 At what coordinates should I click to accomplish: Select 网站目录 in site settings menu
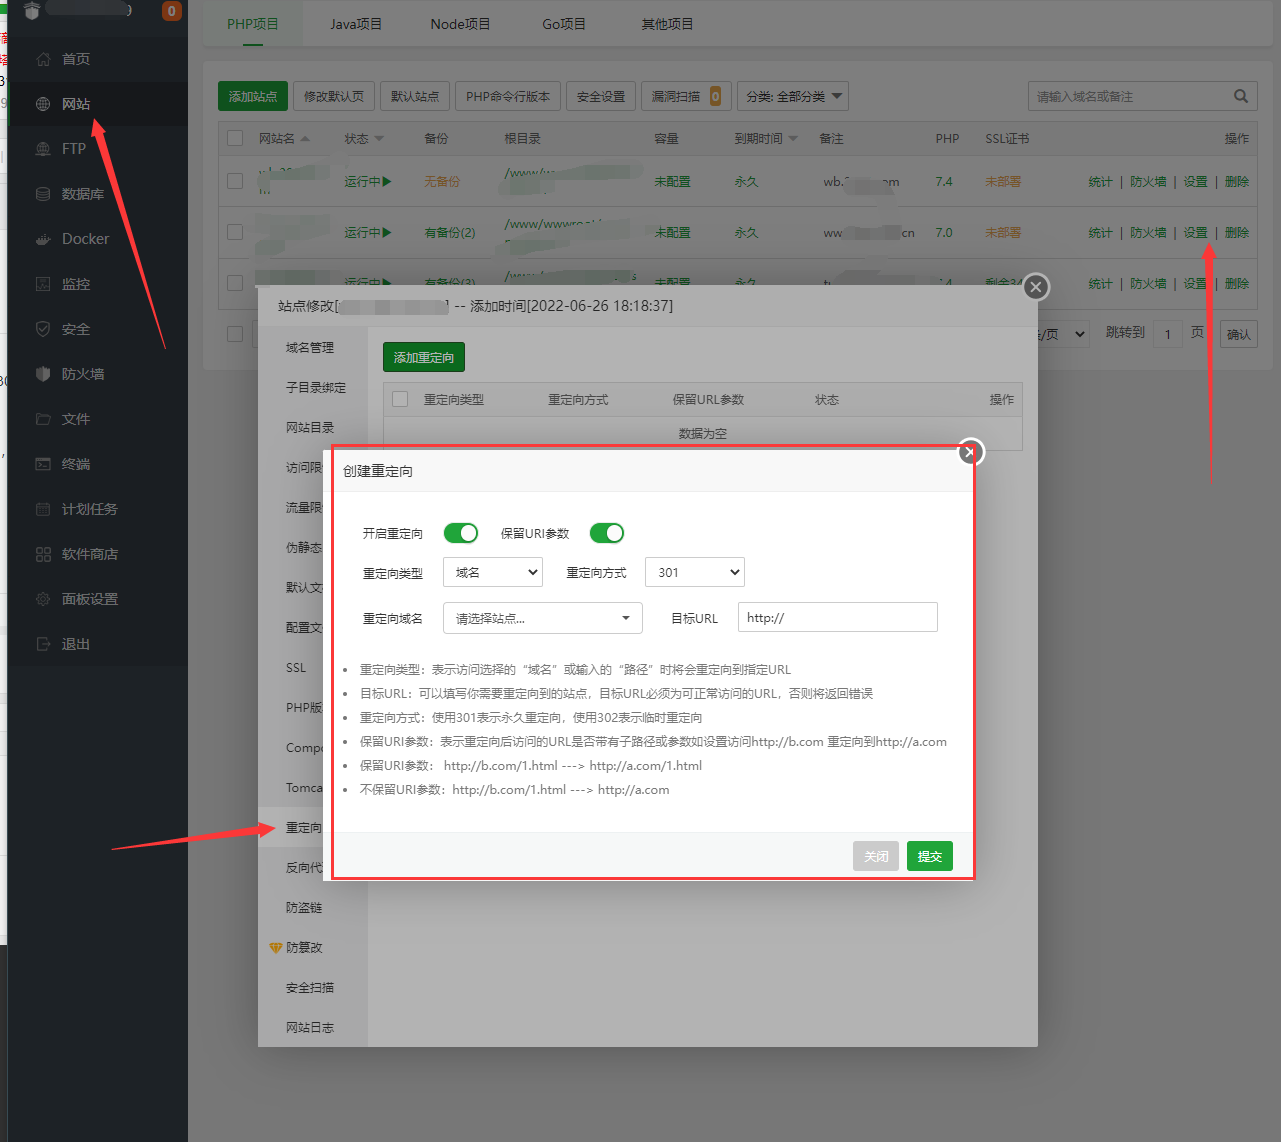click(310, 427)
